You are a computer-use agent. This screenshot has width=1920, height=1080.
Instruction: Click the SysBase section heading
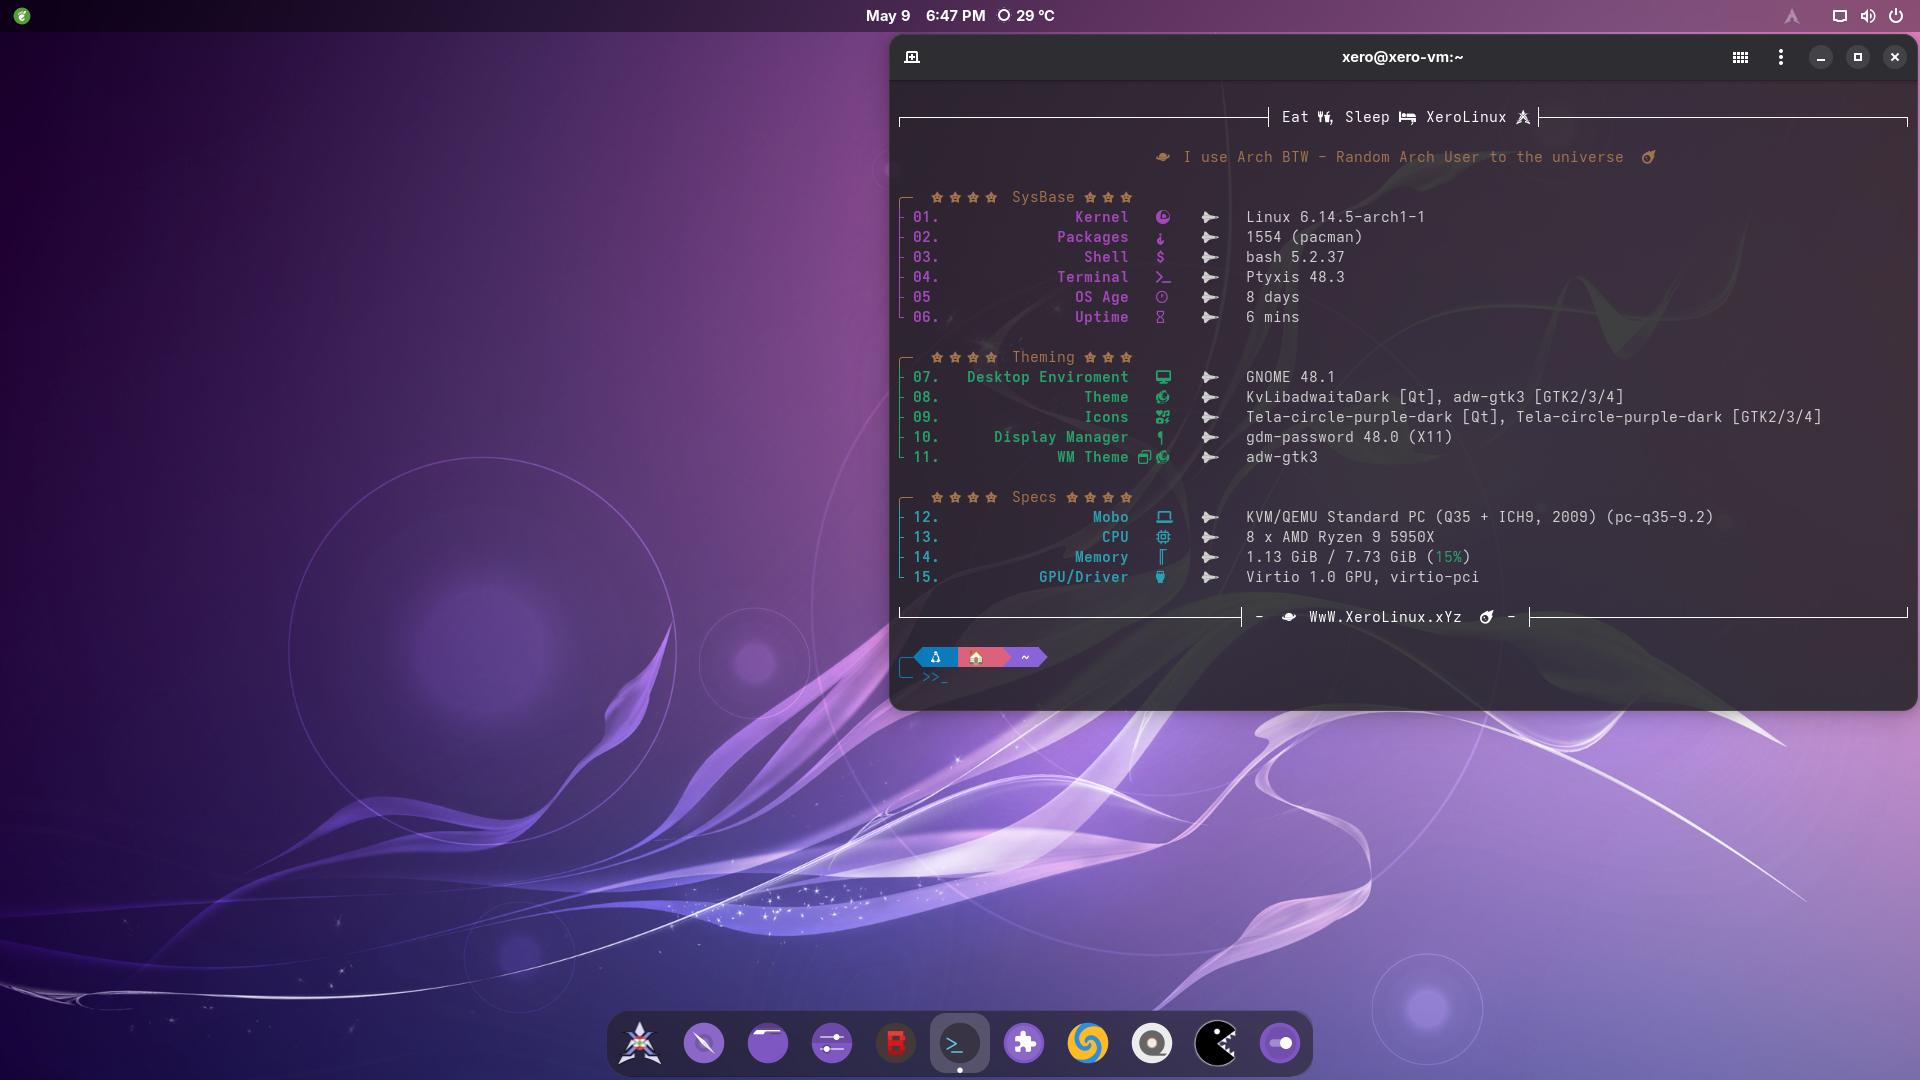click(1042, 197)
